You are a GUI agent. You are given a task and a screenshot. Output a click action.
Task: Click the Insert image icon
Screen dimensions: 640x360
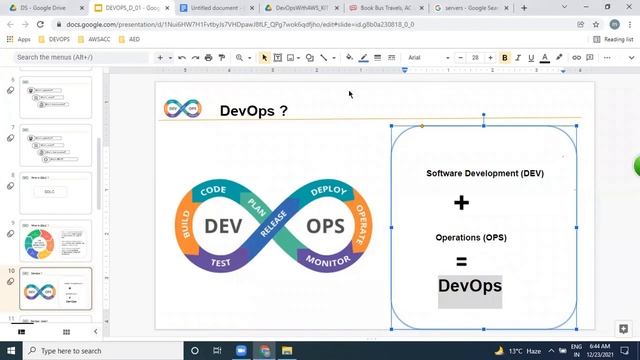[x=291, y=58]
